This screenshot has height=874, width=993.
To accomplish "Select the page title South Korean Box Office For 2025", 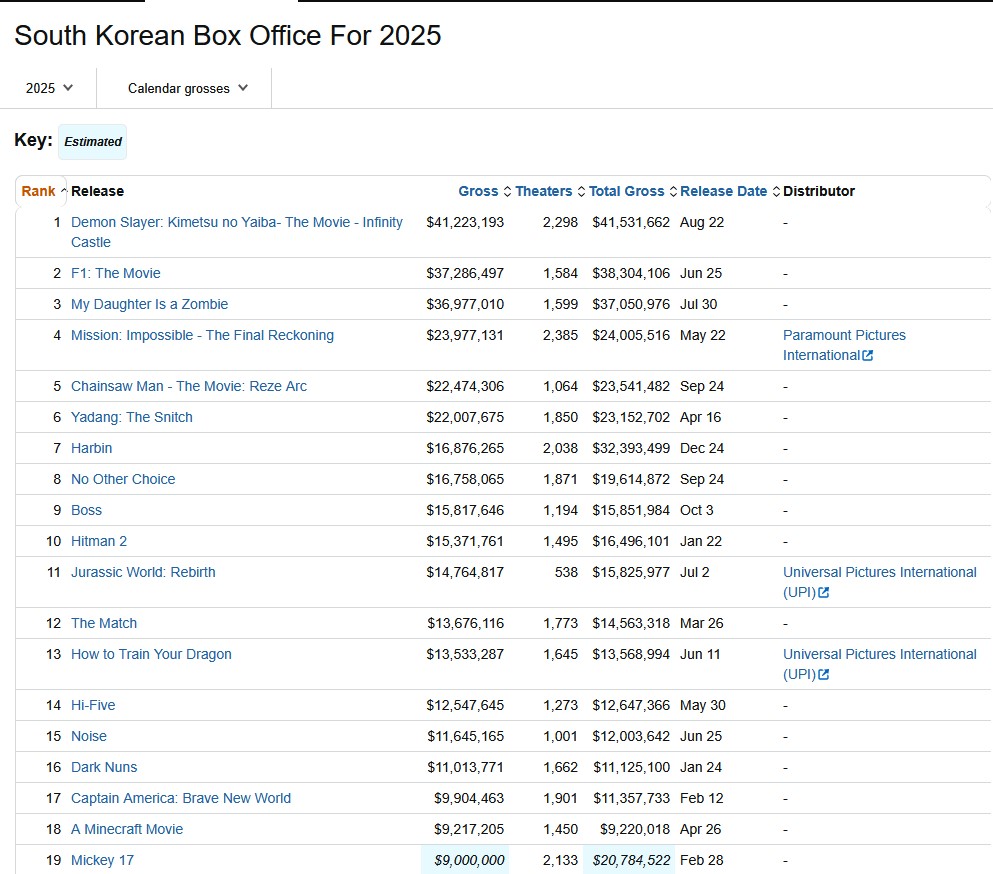I will coord(227,35).
